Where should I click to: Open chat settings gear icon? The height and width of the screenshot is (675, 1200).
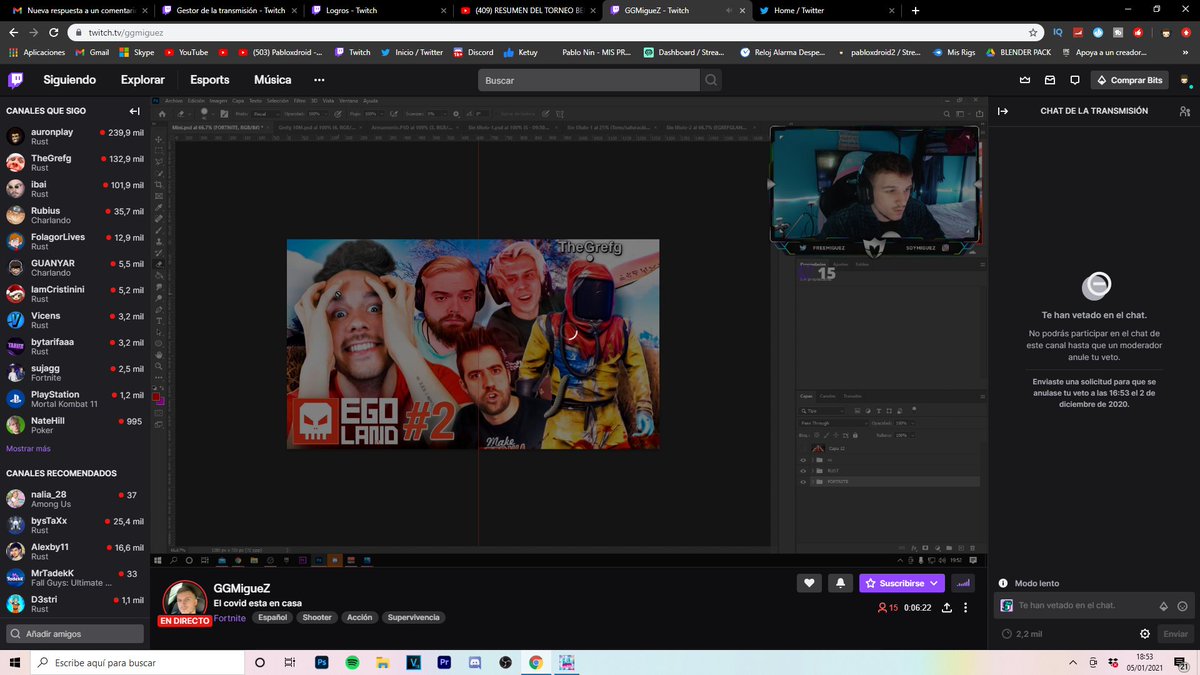pyautogui.click(x=1145, y=634)
